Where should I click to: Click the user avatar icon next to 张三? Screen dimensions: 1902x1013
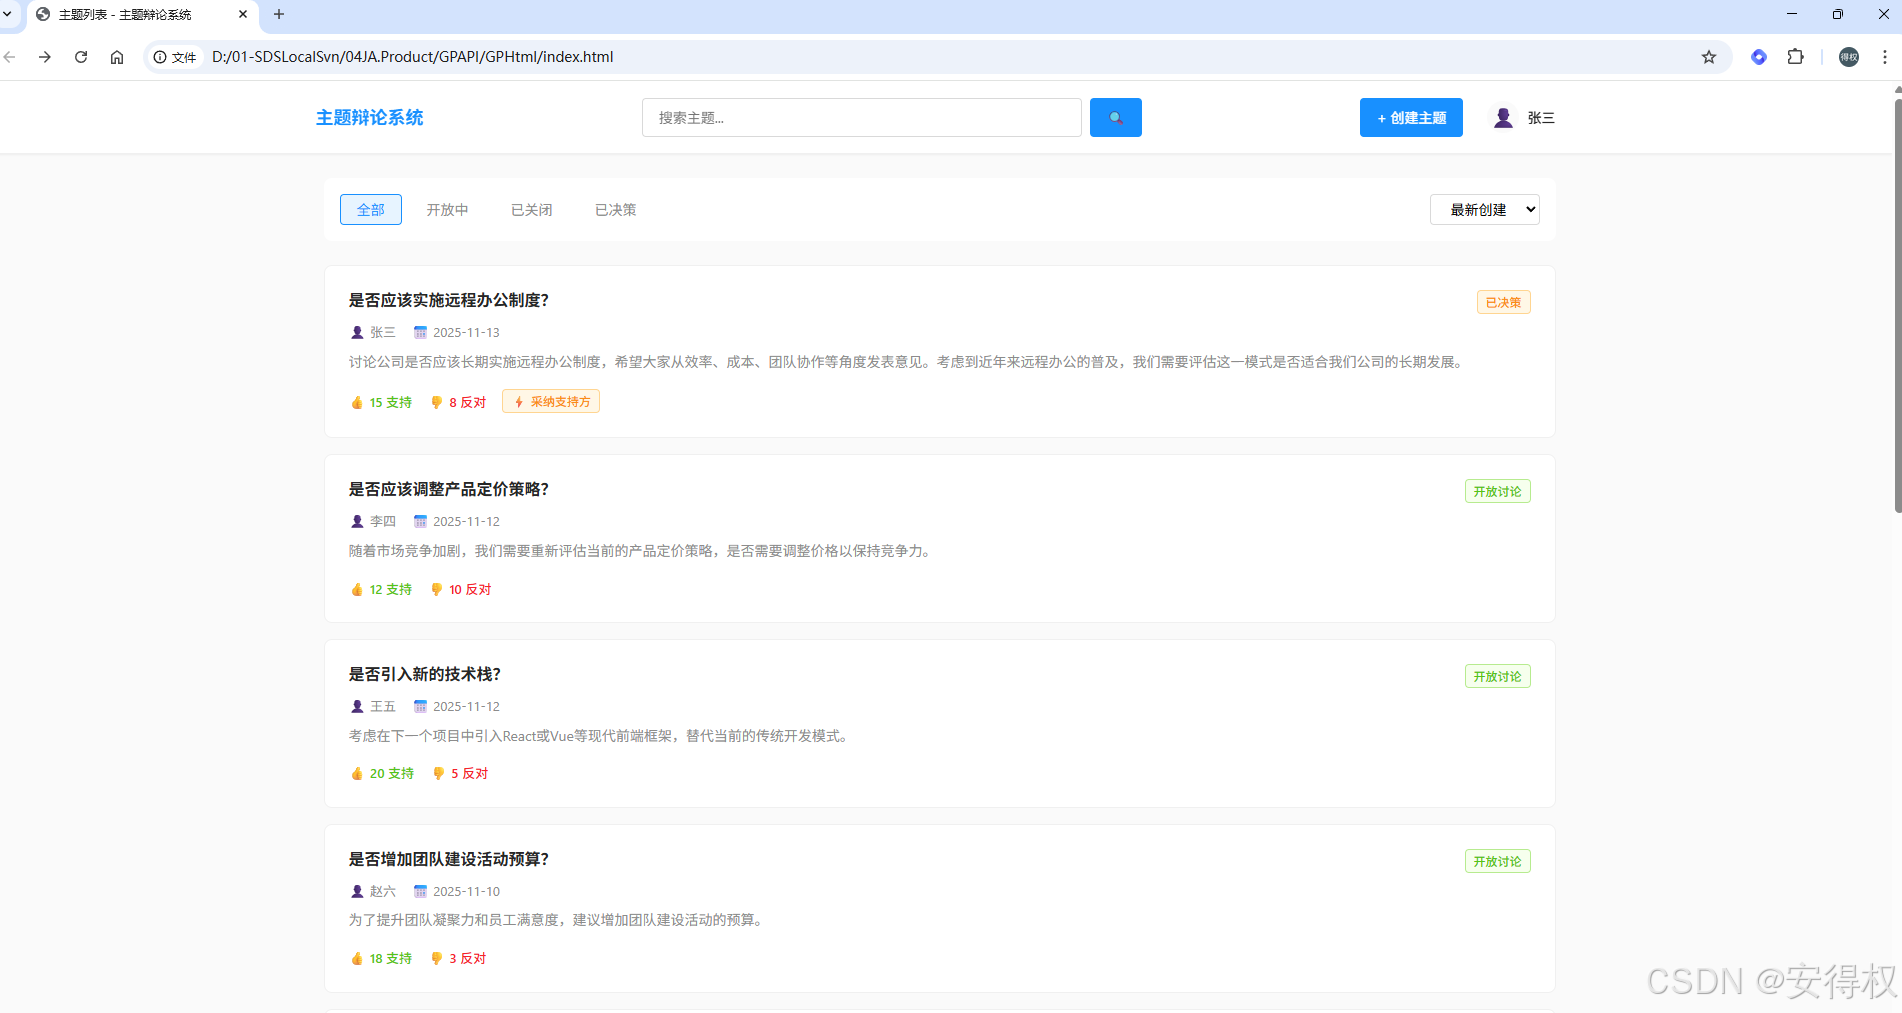pos(1502,117)
